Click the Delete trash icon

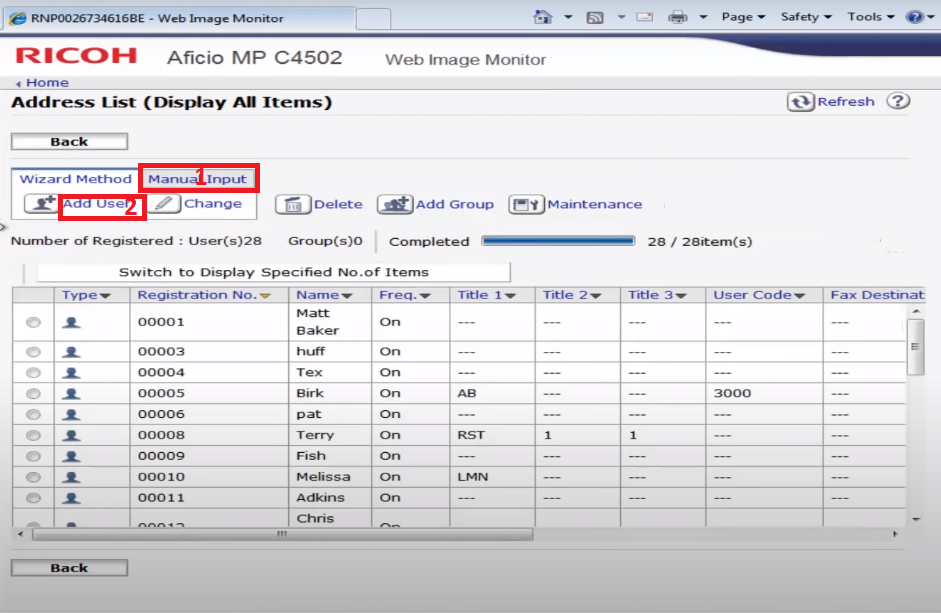point(293,204)
